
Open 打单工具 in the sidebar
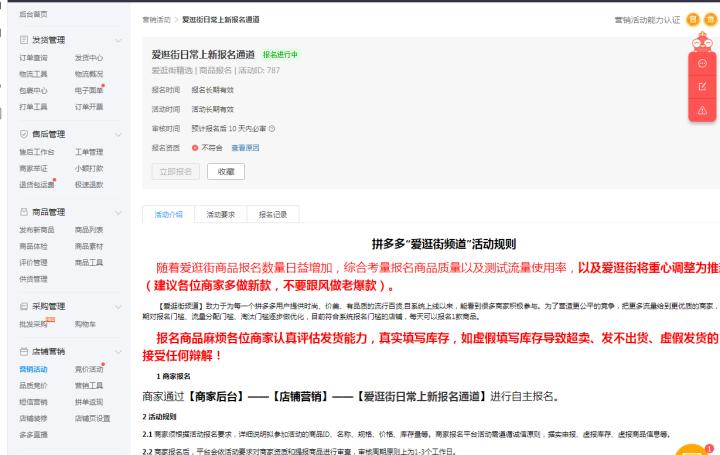click(x=33, y=107)
